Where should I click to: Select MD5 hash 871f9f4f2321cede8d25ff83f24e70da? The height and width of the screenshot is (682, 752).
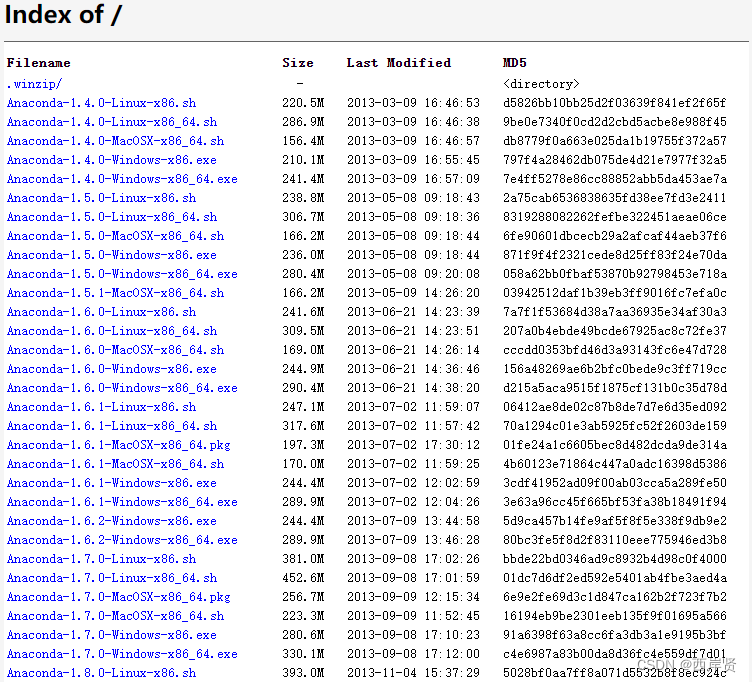[x=615, y=255]
